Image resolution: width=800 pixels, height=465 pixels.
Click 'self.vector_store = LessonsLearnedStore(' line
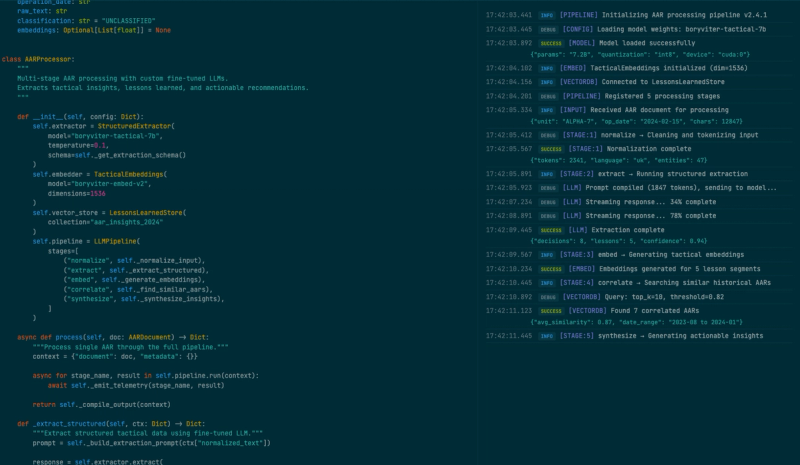click(x=110, y=213)
